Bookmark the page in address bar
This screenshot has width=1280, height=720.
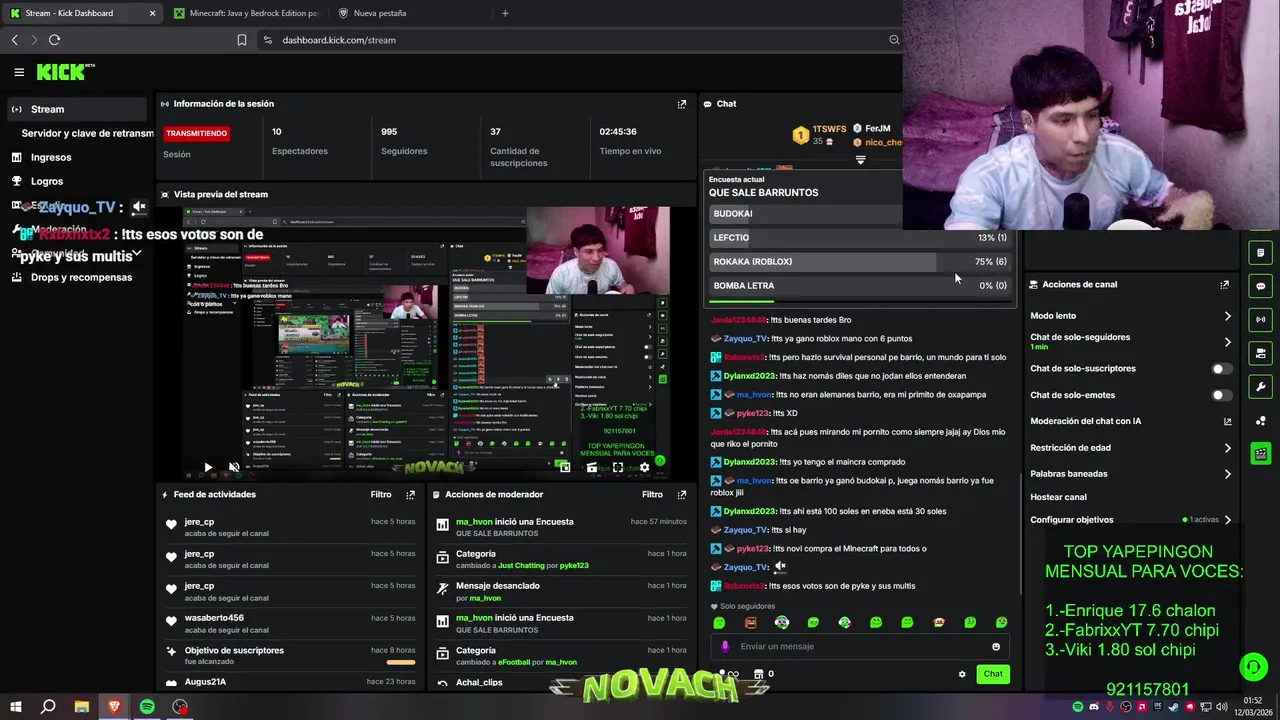click(242, 40)
